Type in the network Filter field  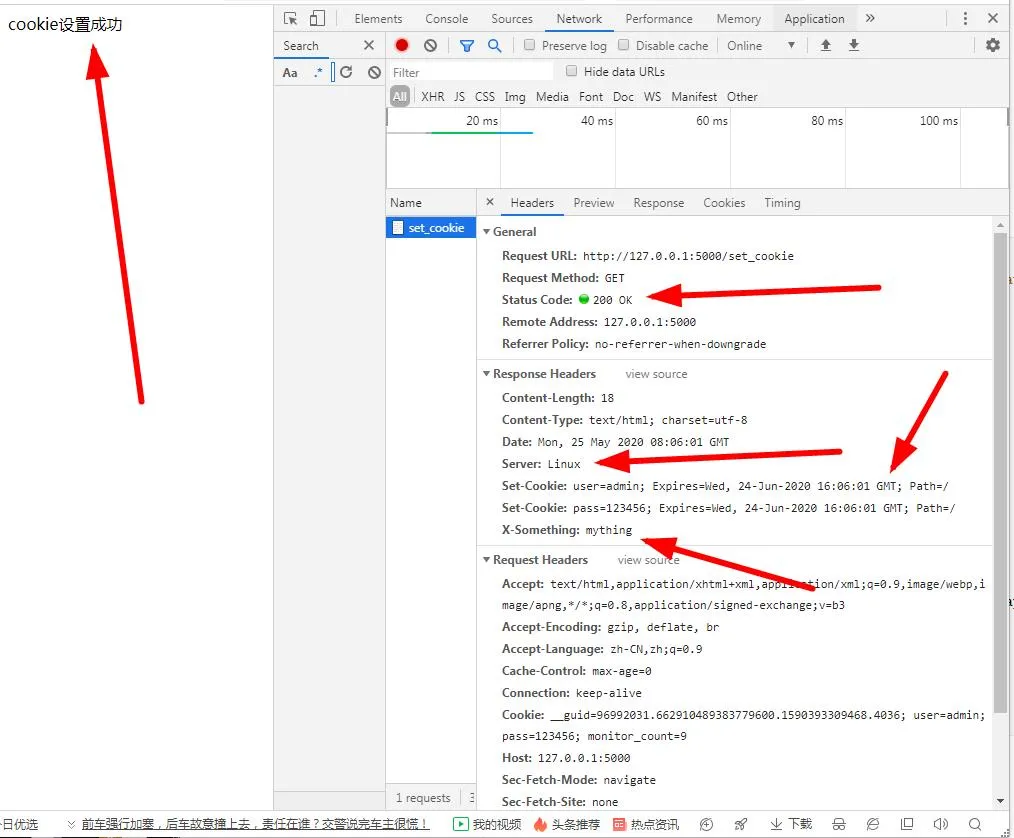click(470, 72)
